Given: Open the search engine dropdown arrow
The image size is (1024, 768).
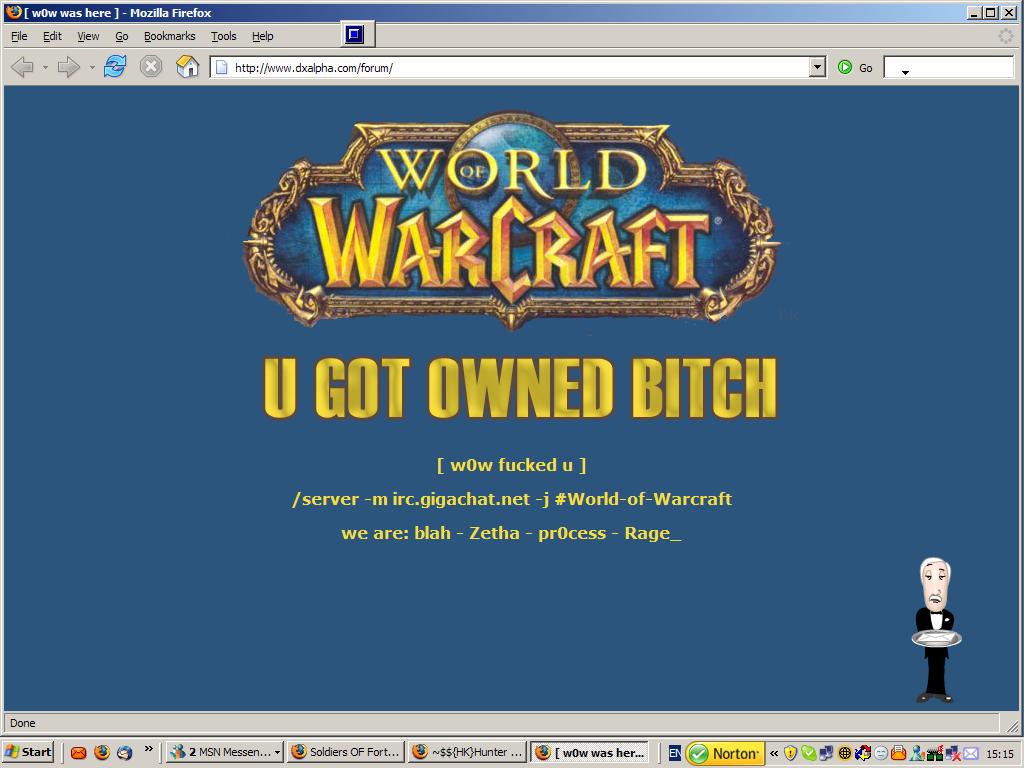Looking at the screenshot, I should tap(905, 72).
